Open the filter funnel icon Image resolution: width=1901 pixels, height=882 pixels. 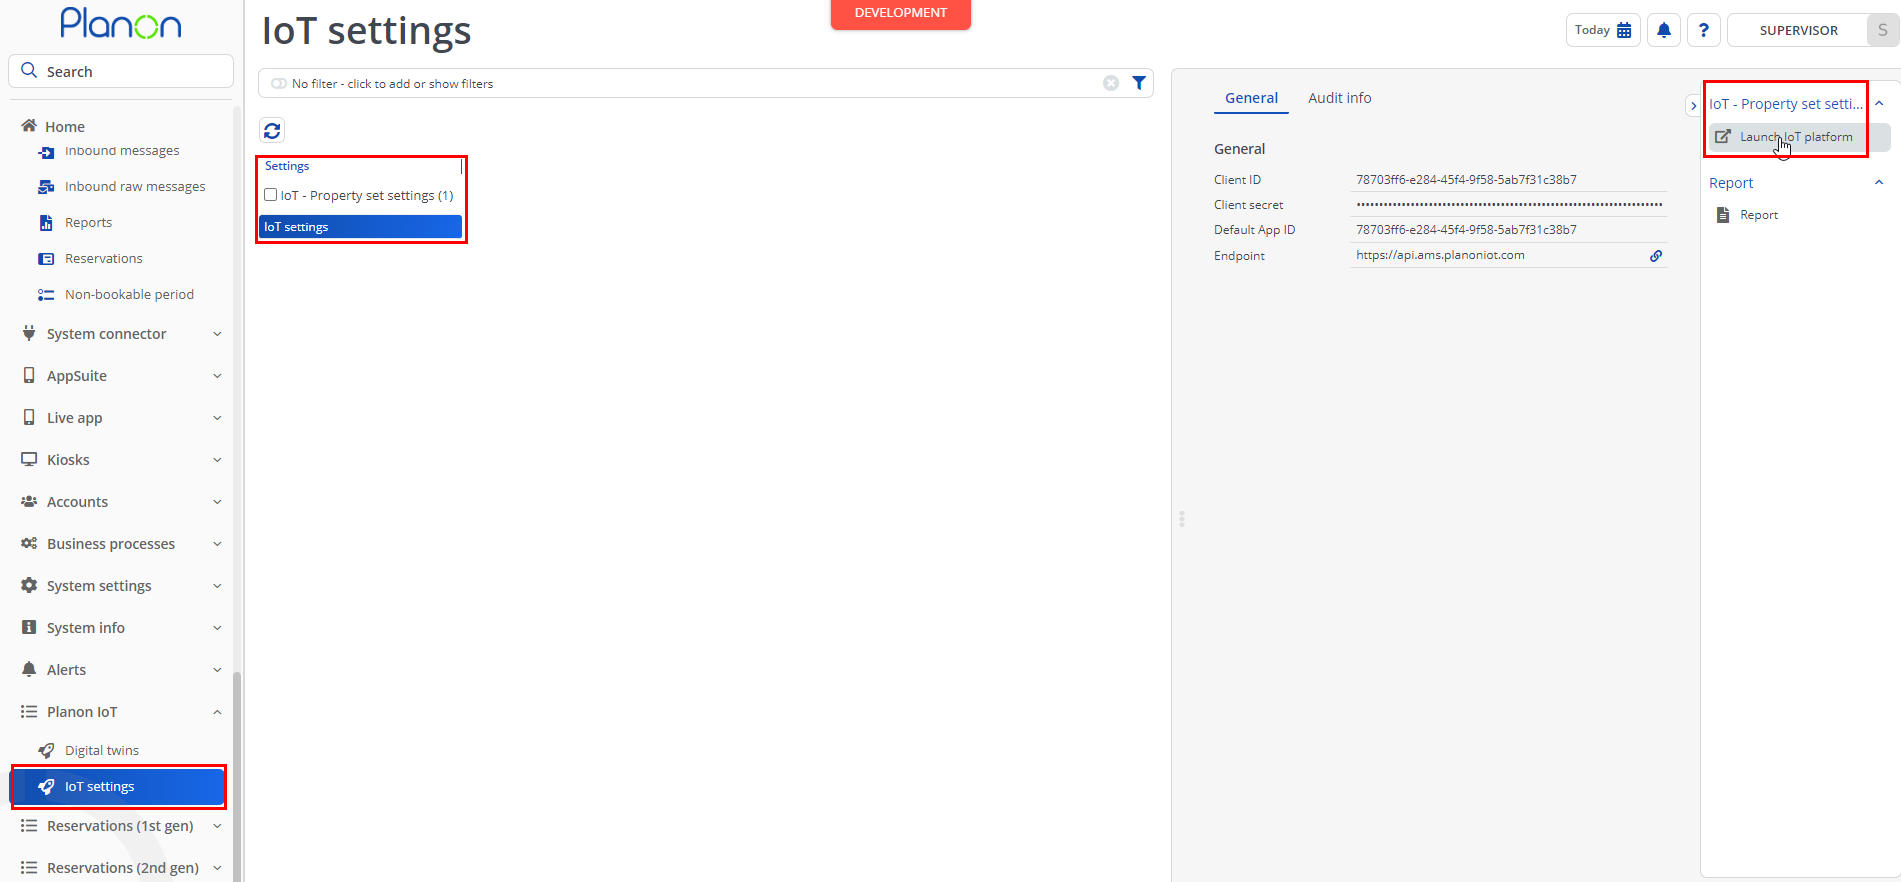click(1139, 83)
